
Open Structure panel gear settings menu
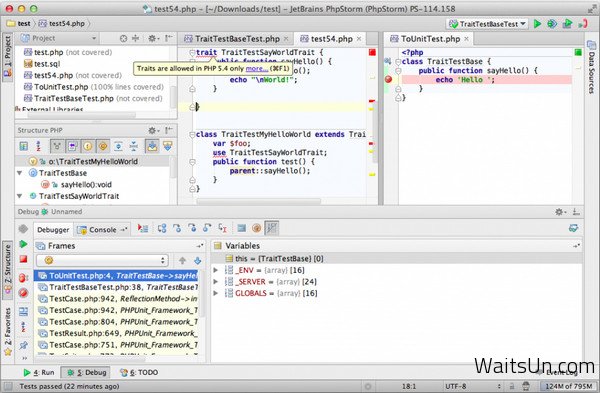point(153,130)
